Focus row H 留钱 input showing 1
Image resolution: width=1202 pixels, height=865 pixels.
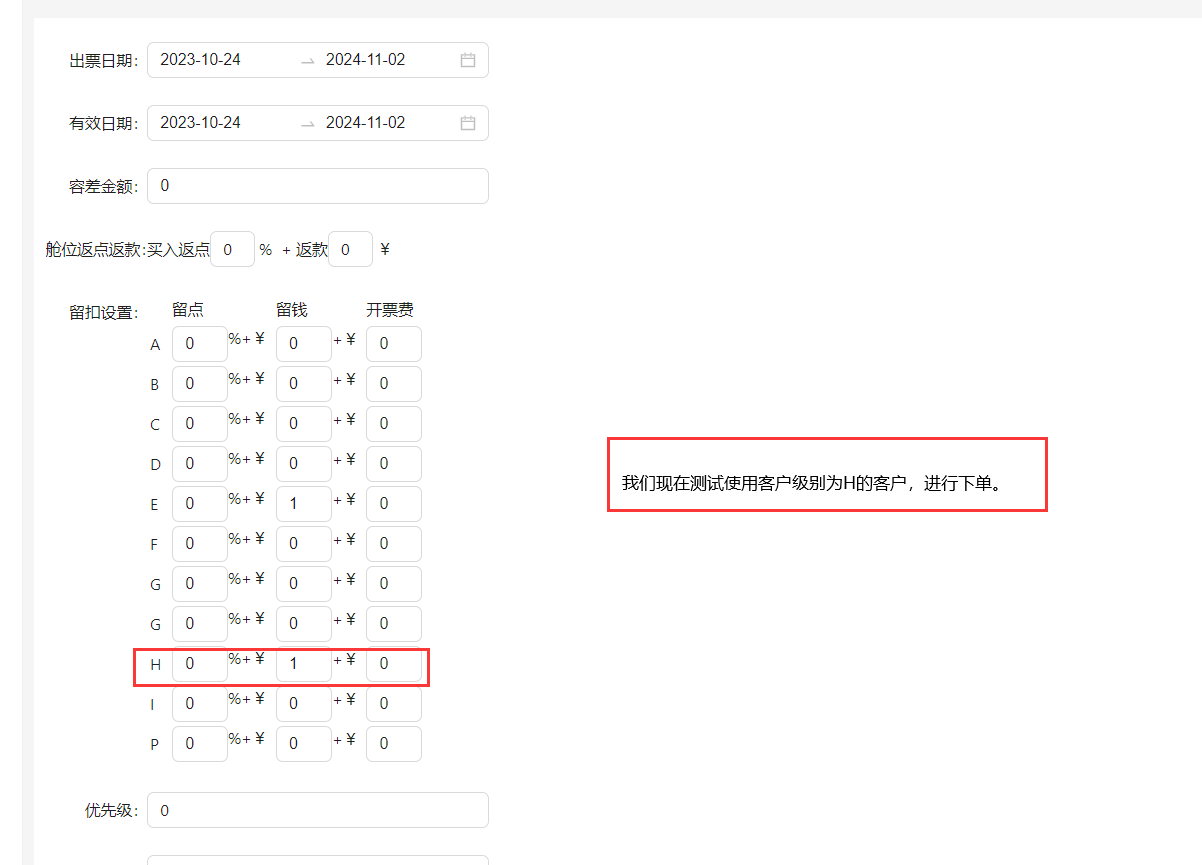tap(304, 664)
